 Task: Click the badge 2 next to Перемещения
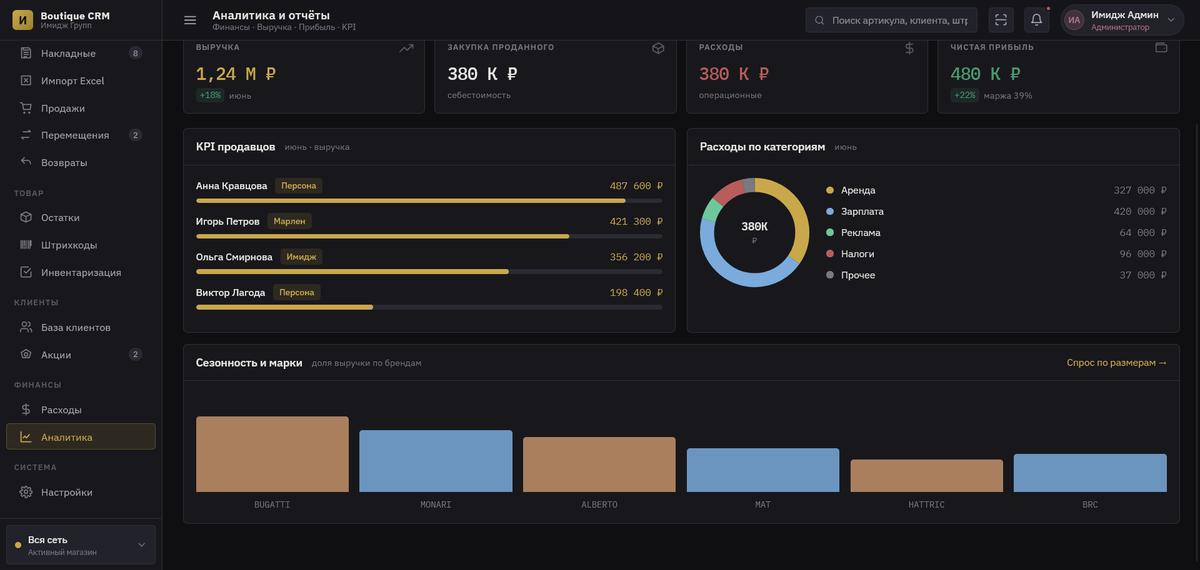tap(135, 135)
